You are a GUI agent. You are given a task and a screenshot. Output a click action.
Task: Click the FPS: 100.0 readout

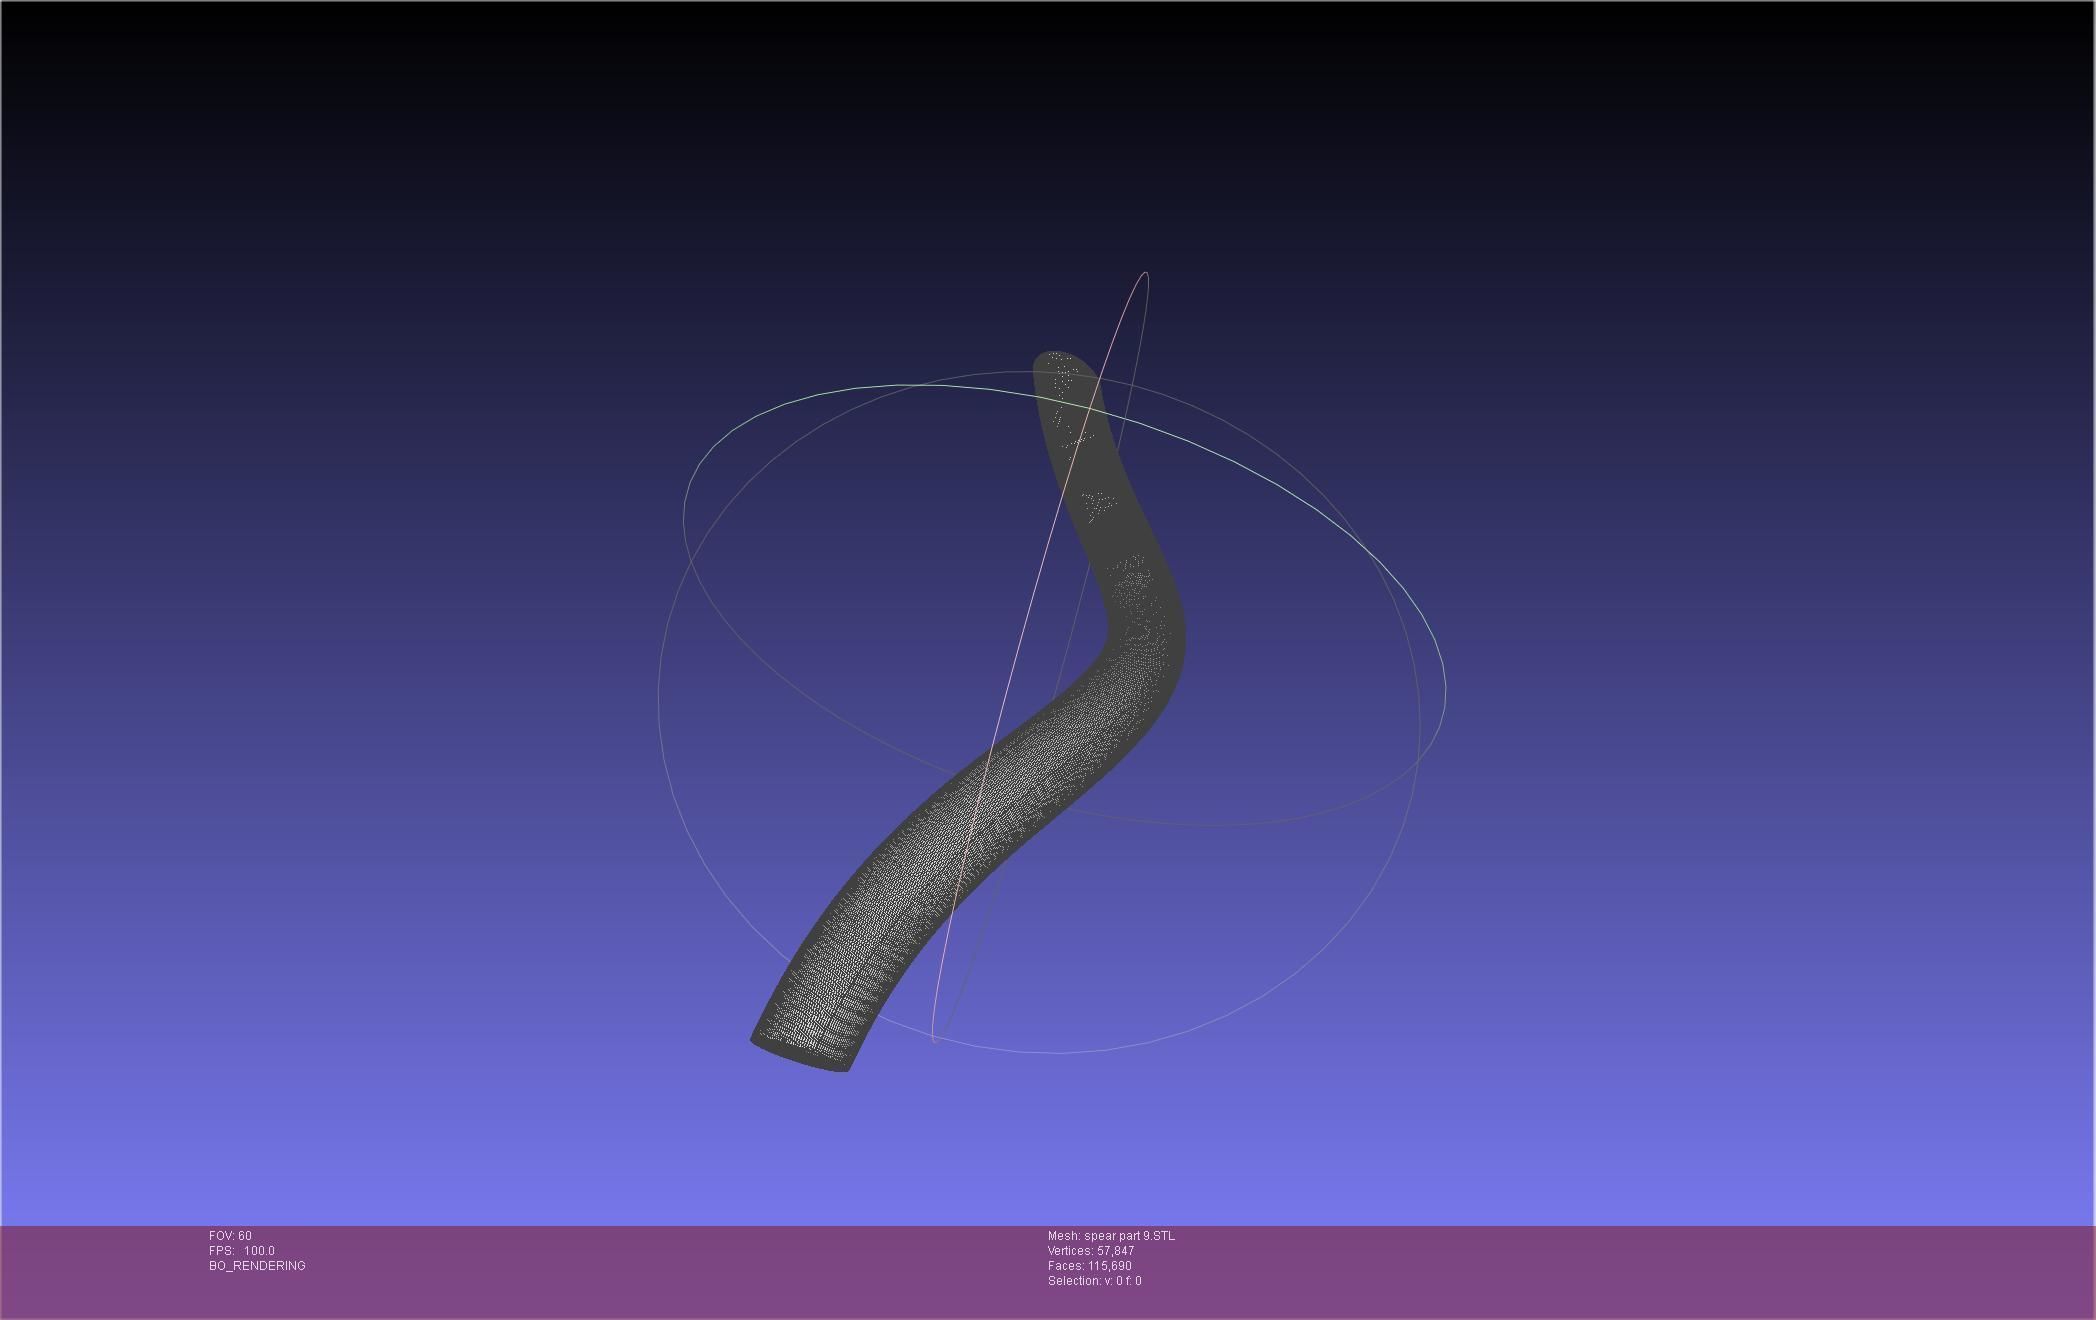click(x=242, y=1251)
